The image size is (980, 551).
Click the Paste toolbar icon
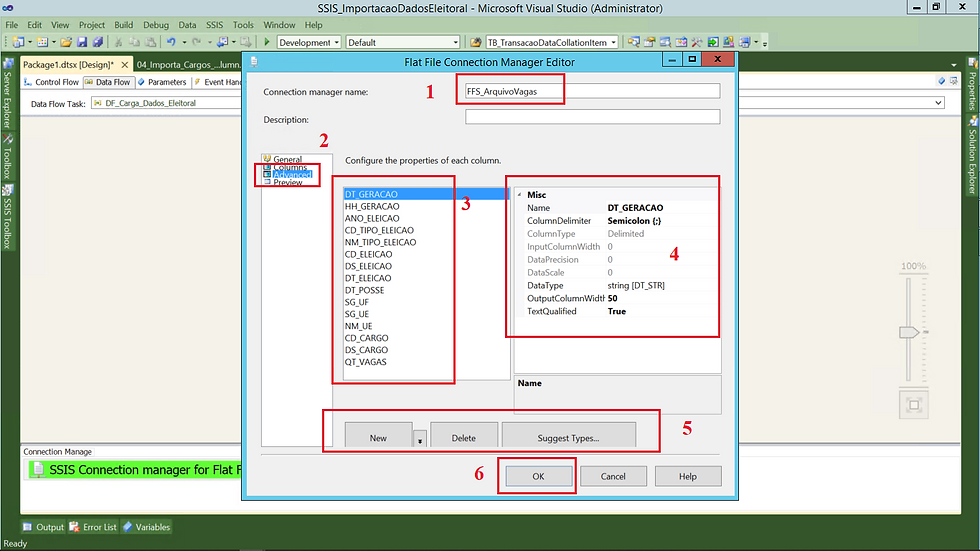tap(151, 42)
